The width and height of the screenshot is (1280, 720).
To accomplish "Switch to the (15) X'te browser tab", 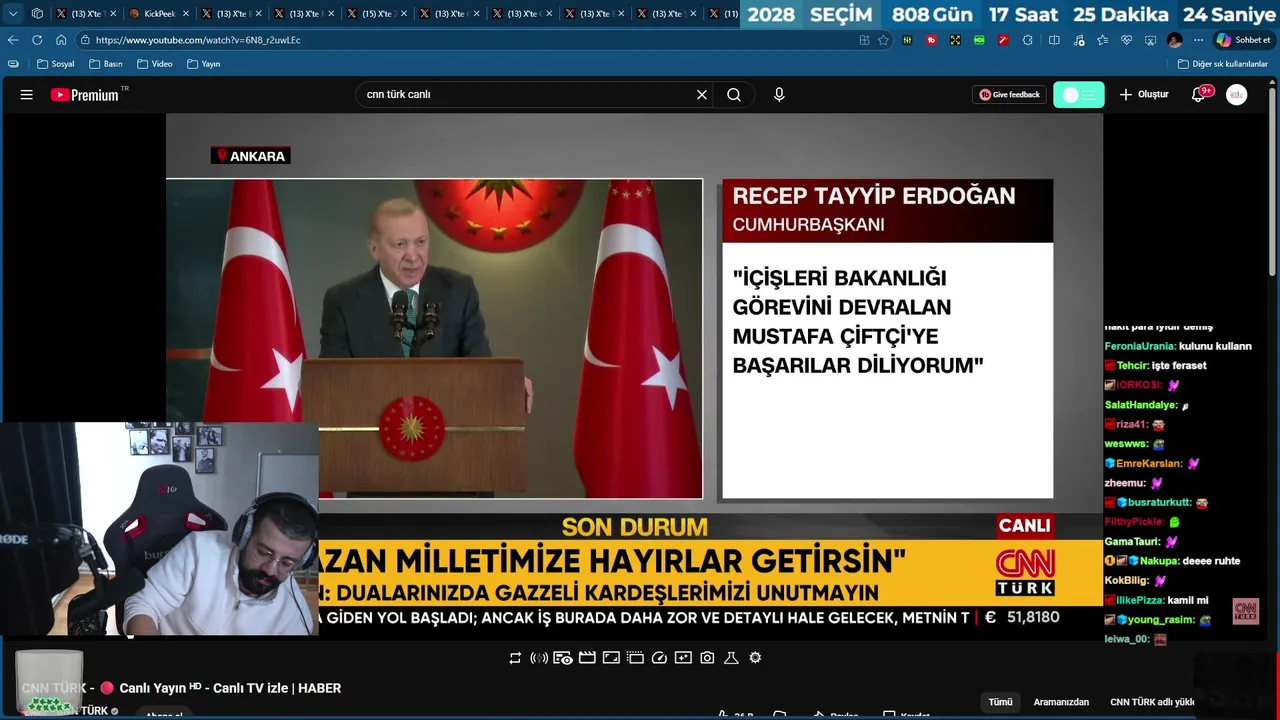I will 377,14.
